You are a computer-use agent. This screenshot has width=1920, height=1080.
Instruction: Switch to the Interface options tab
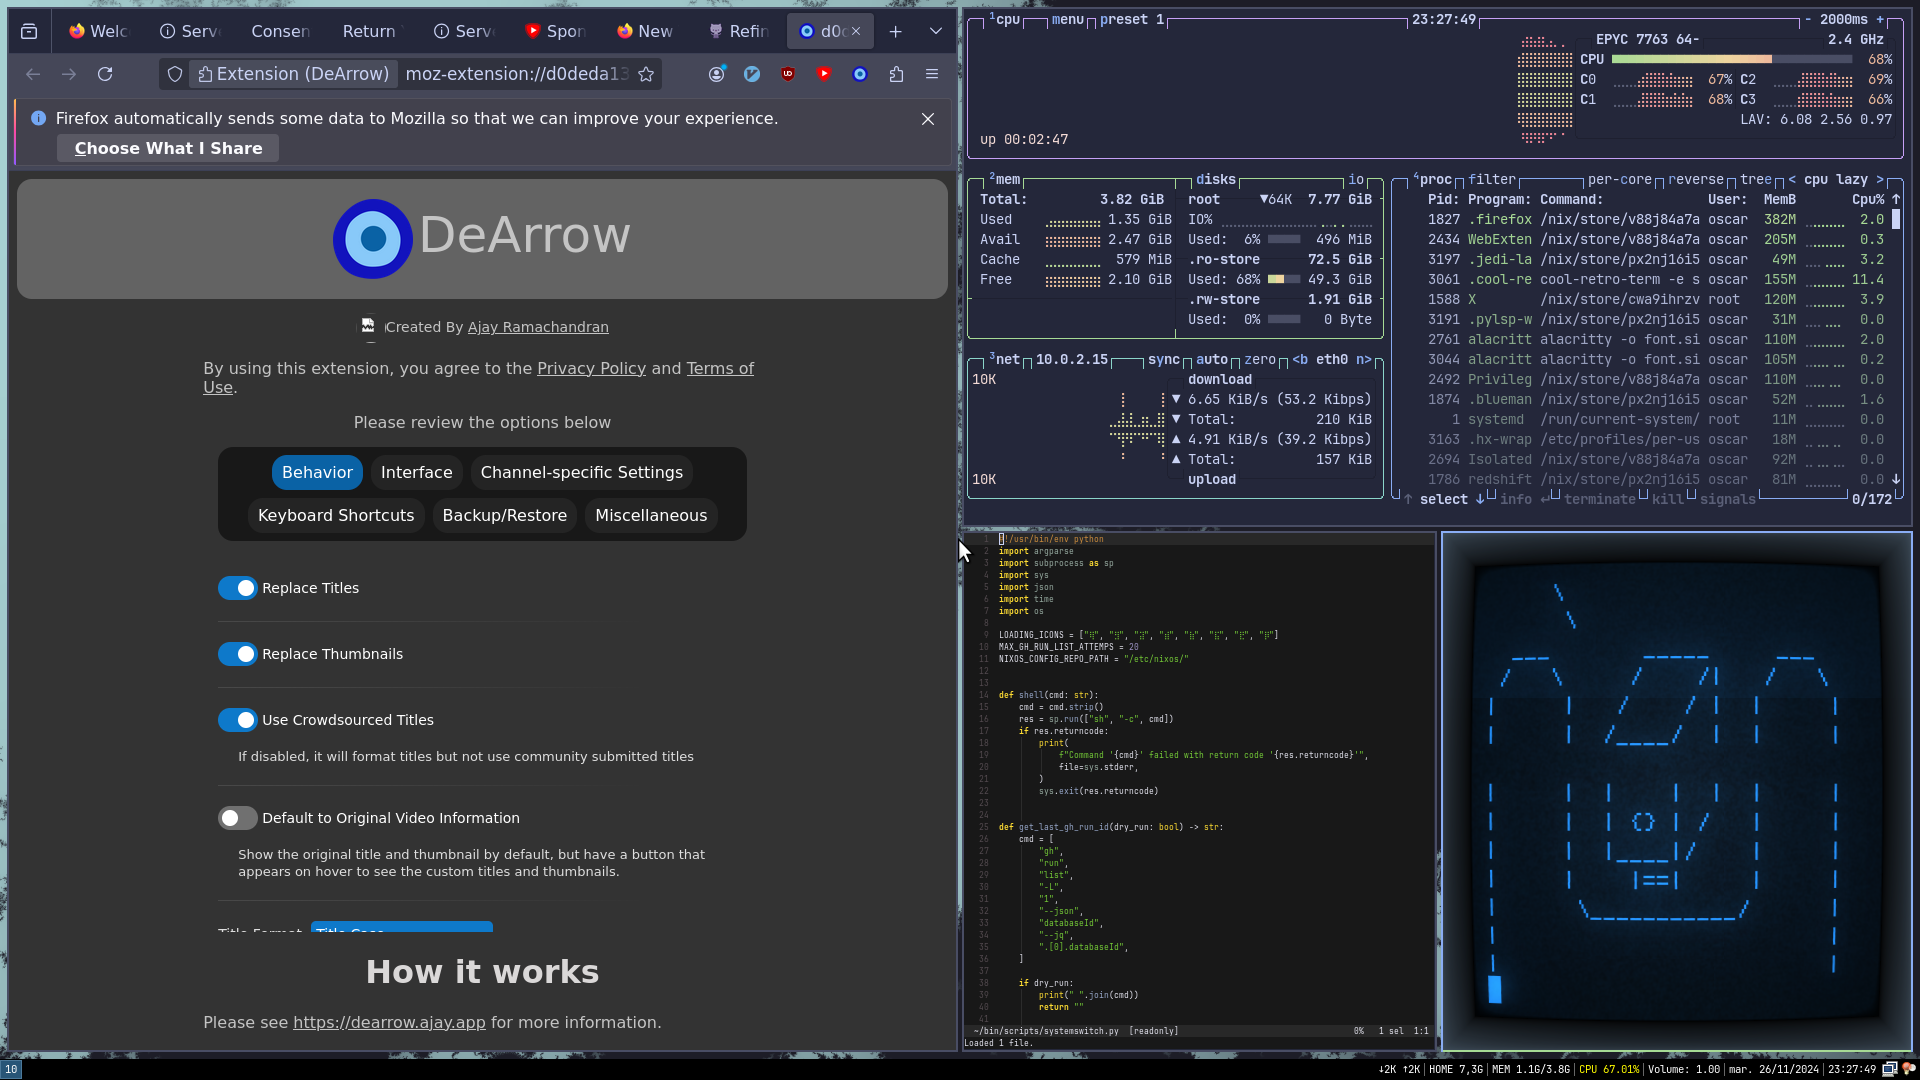[x=416, y=473]
